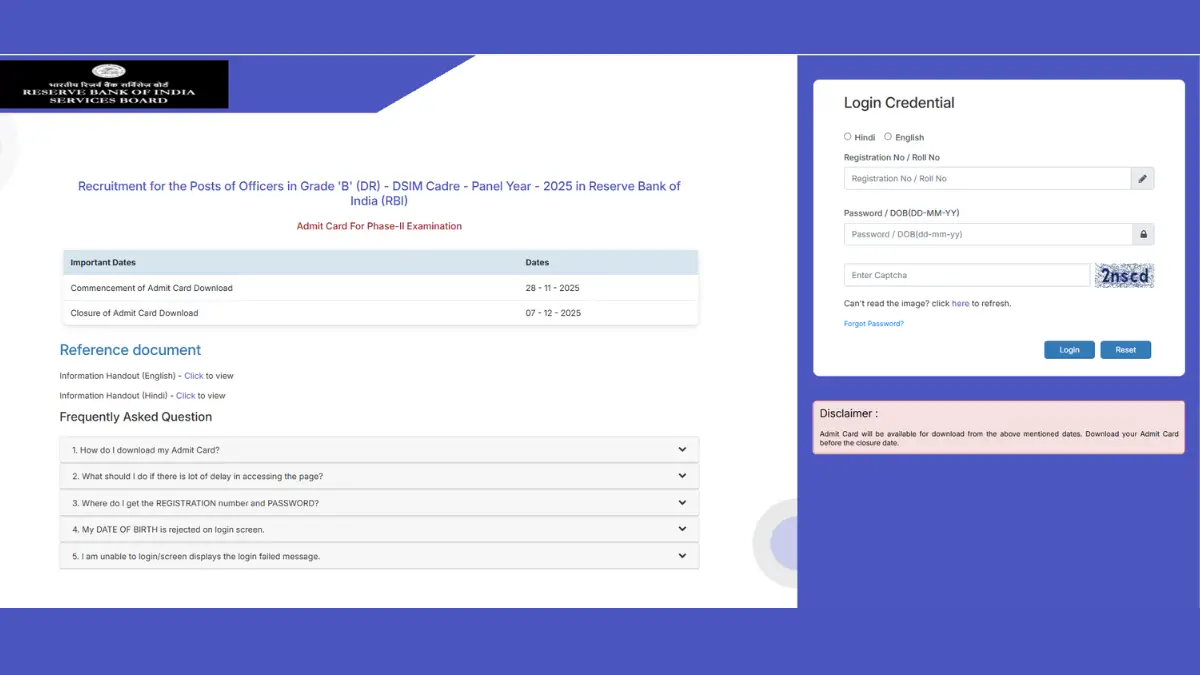Expand FAQ about login failed message
Image resolution: width=1200 pixels, height=675 pixels.
pos(380,555)
